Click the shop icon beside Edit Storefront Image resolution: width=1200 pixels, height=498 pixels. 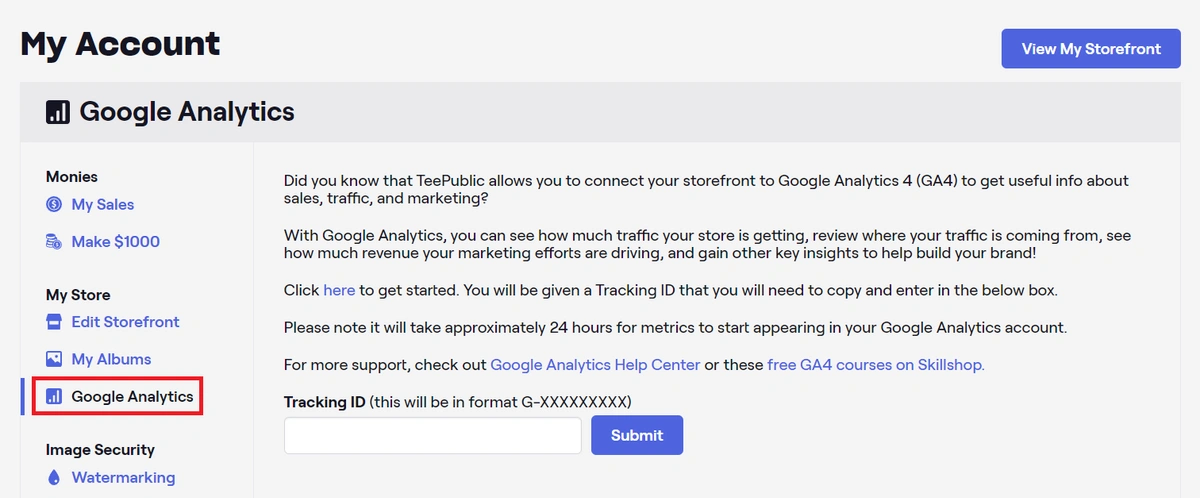click(54, 322)
